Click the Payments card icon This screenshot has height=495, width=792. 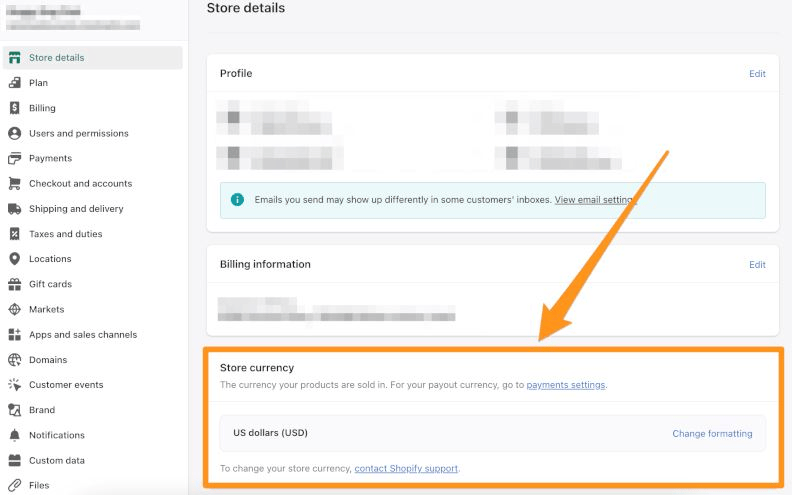(x=15, y=158)
